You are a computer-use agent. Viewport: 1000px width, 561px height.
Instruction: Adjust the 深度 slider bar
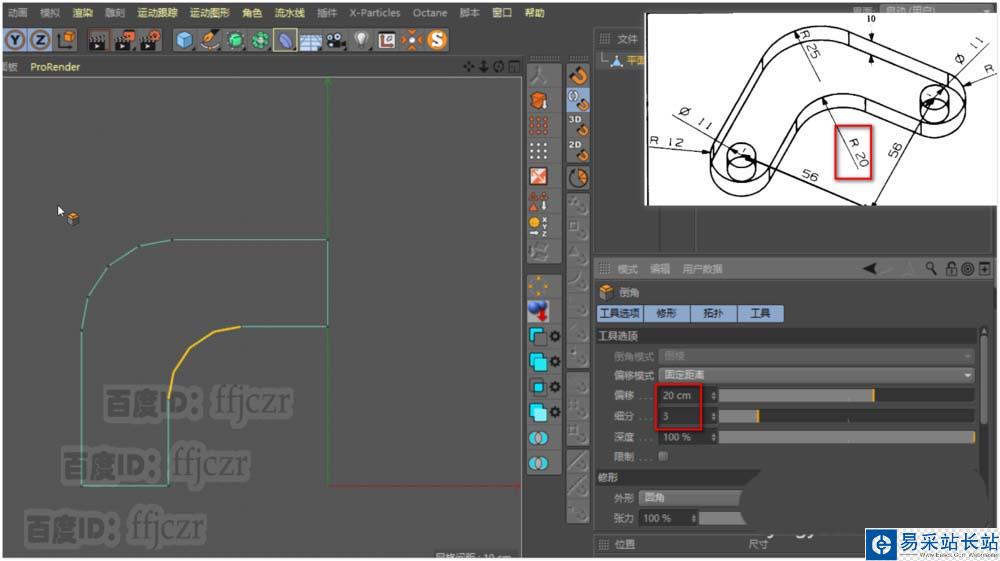click(846, 437)
